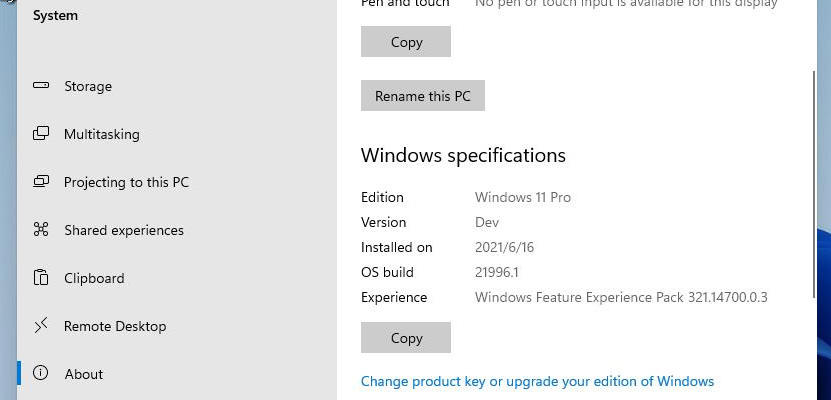
Task: Click the upper Copy button above Rename
Action: click(406, 41)
